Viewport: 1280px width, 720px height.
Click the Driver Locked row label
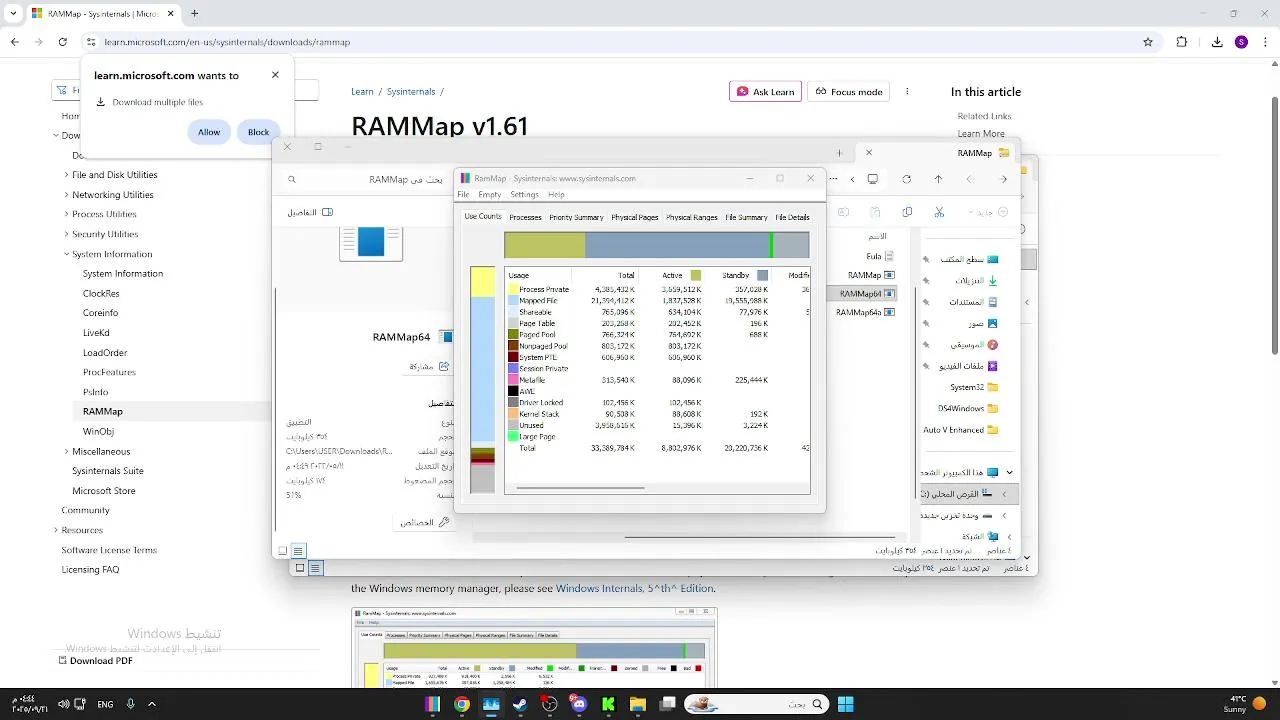(541, 402)
